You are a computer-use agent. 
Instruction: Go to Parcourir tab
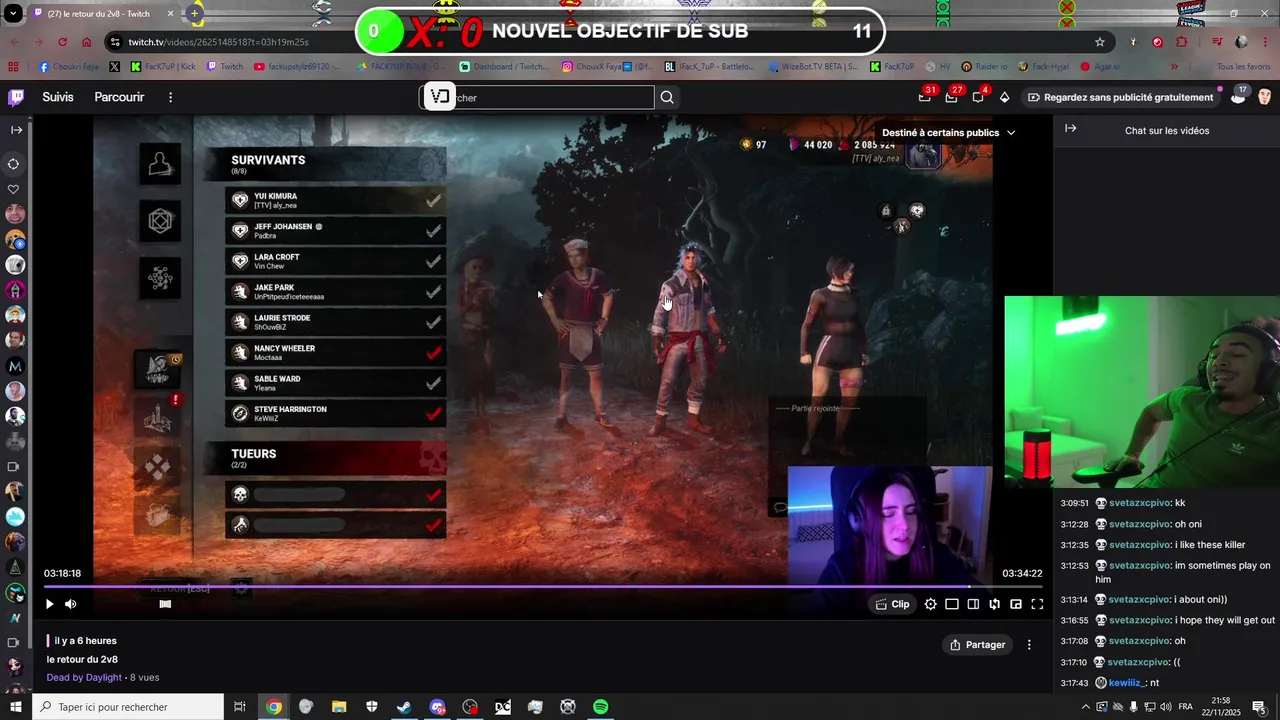(x=119, y=97)
